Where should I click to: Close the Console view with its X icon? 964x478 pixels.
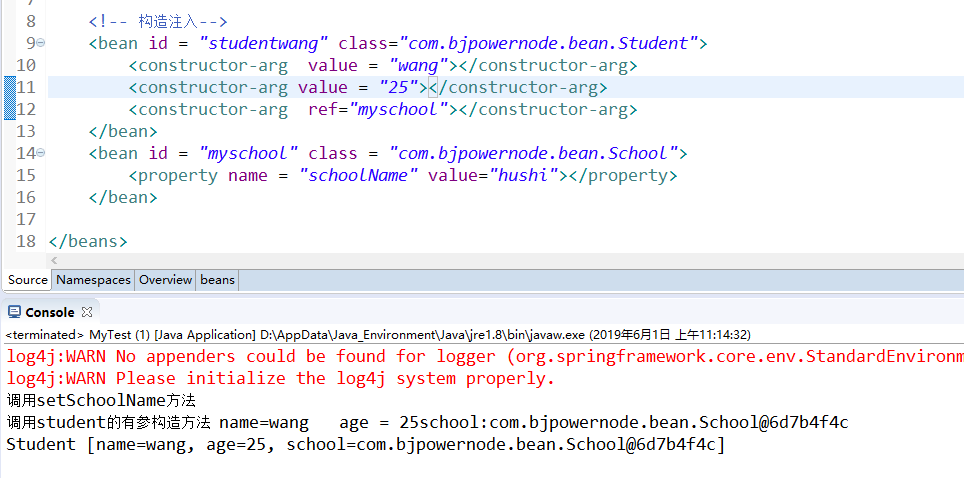(x=87, y=313)
